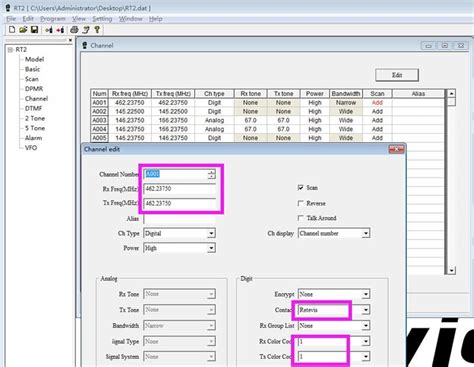The image size is (474, 367).
Task: Select Alarm in the RT2 tree
Action: pos(33,138)
